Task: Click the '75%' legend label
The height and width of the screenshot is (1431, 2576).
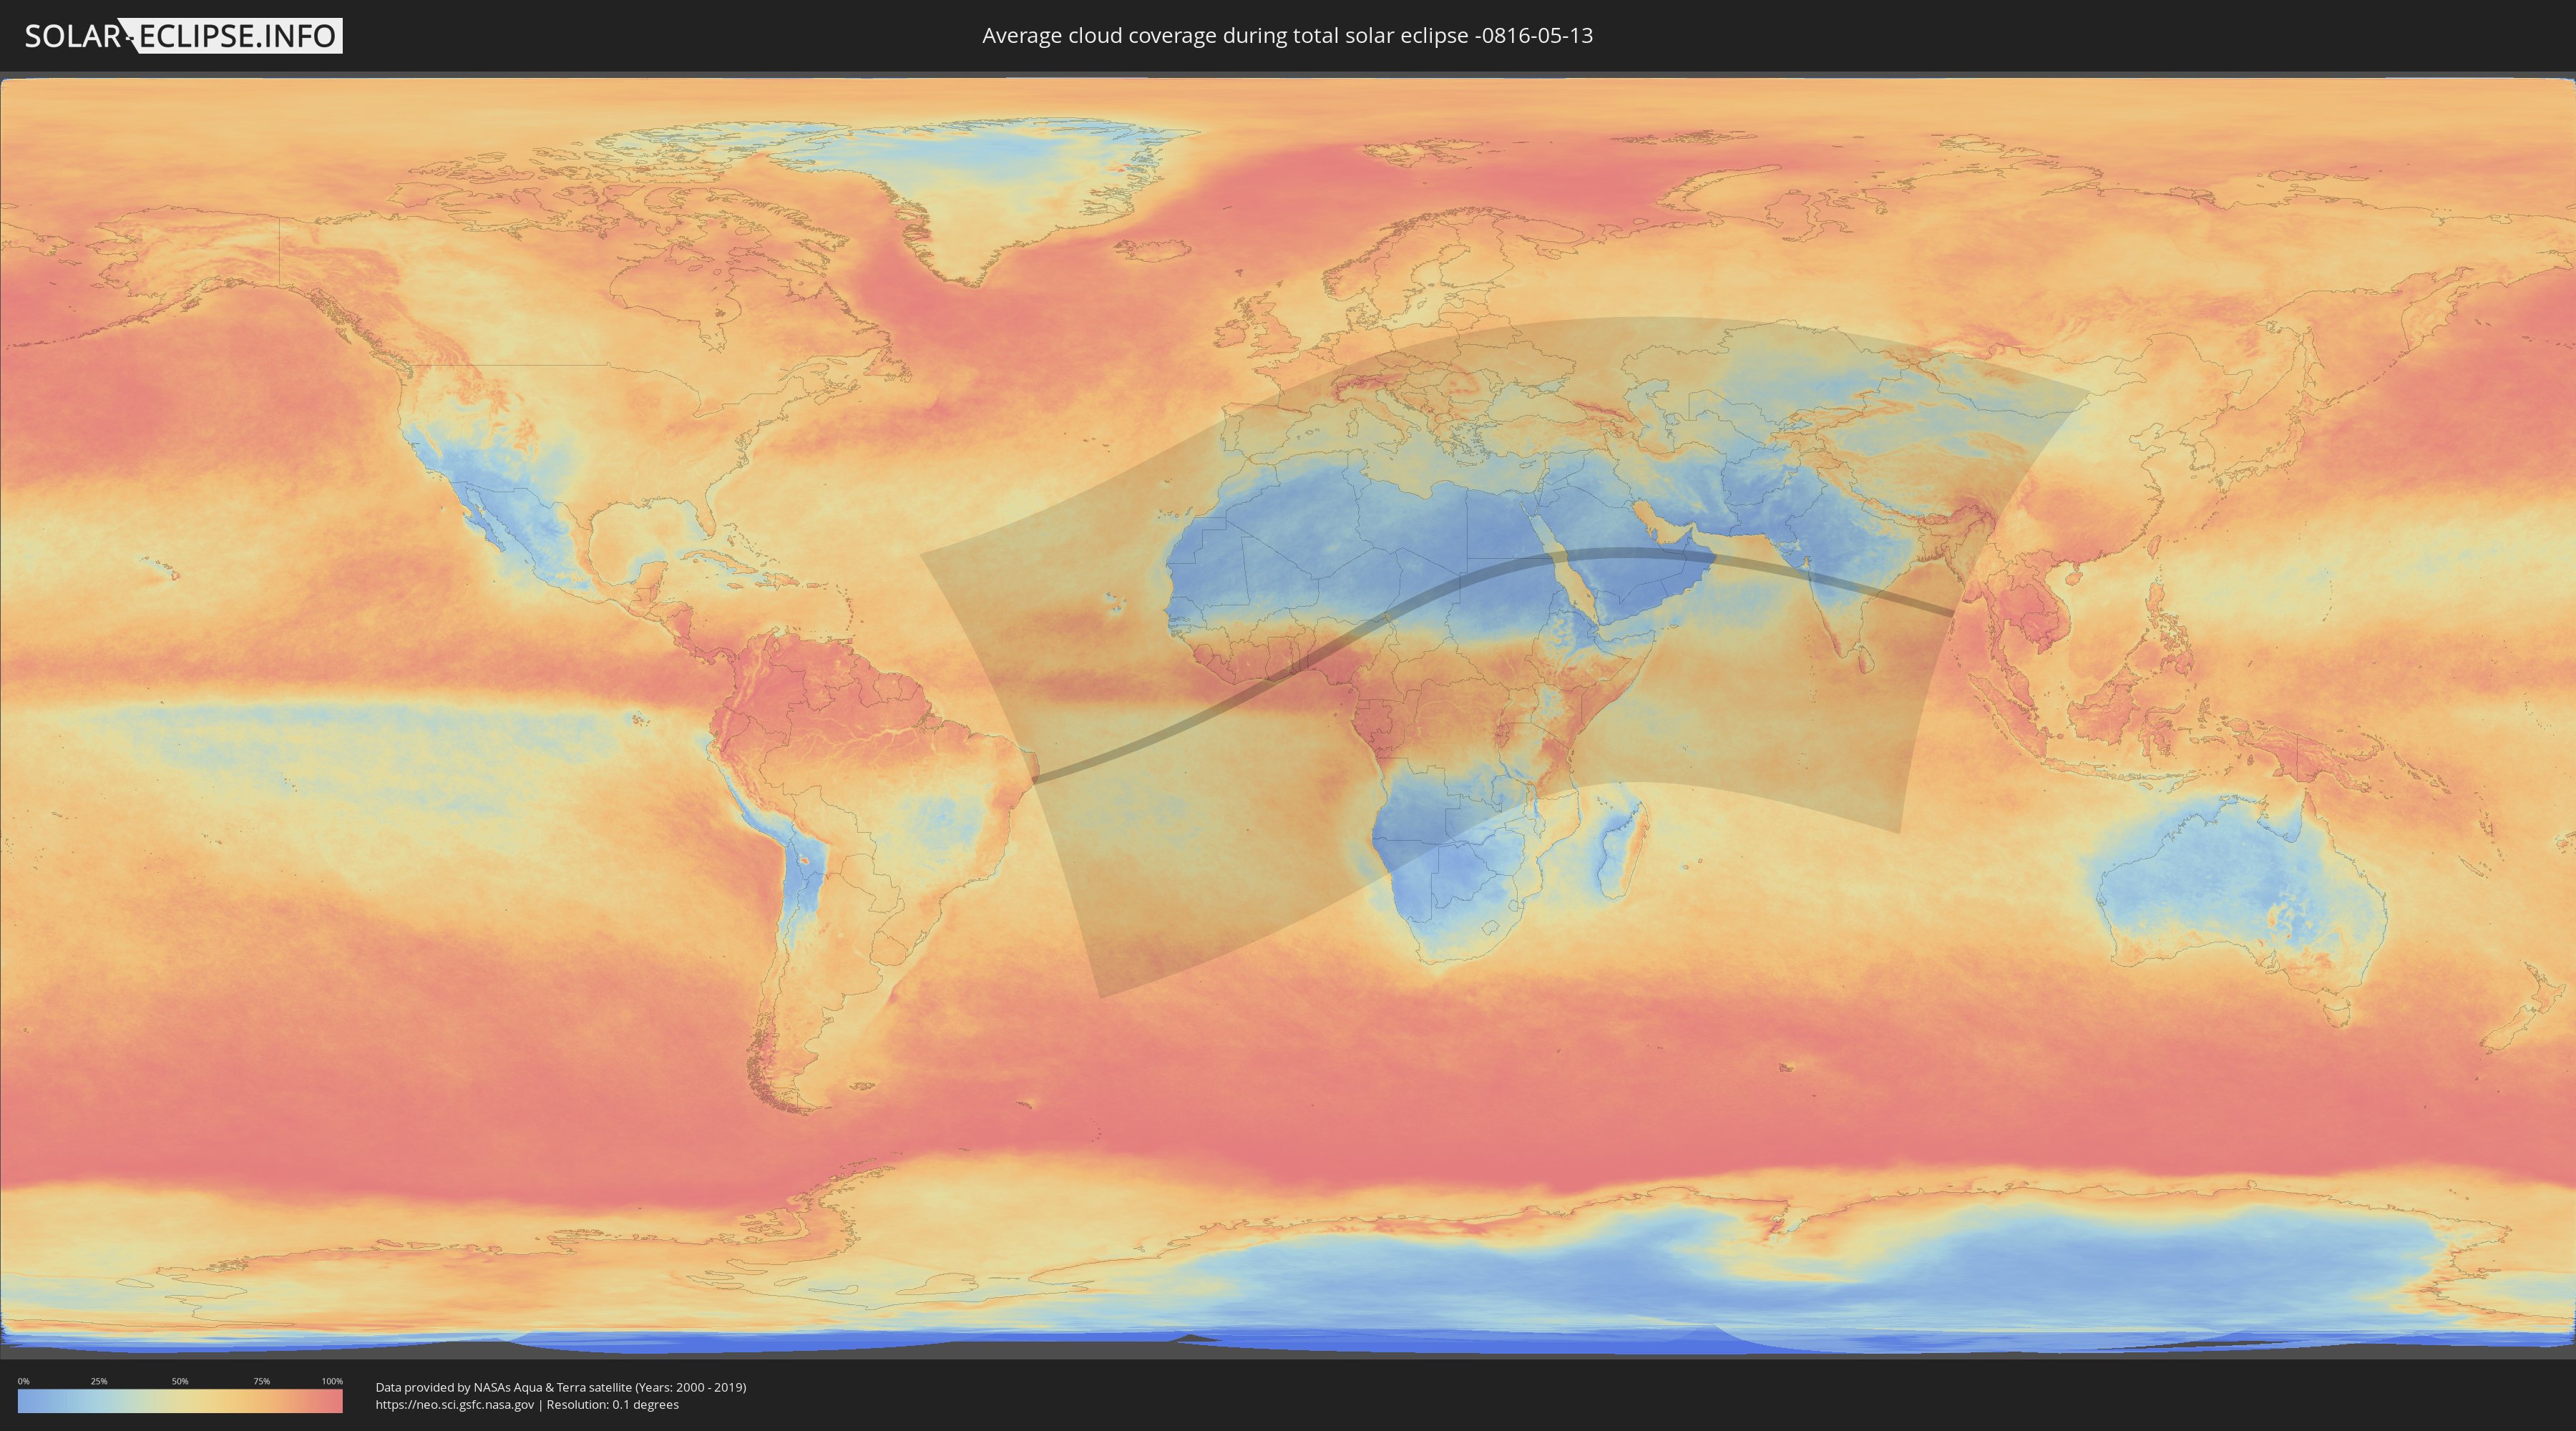Action: pos(261,1381)
